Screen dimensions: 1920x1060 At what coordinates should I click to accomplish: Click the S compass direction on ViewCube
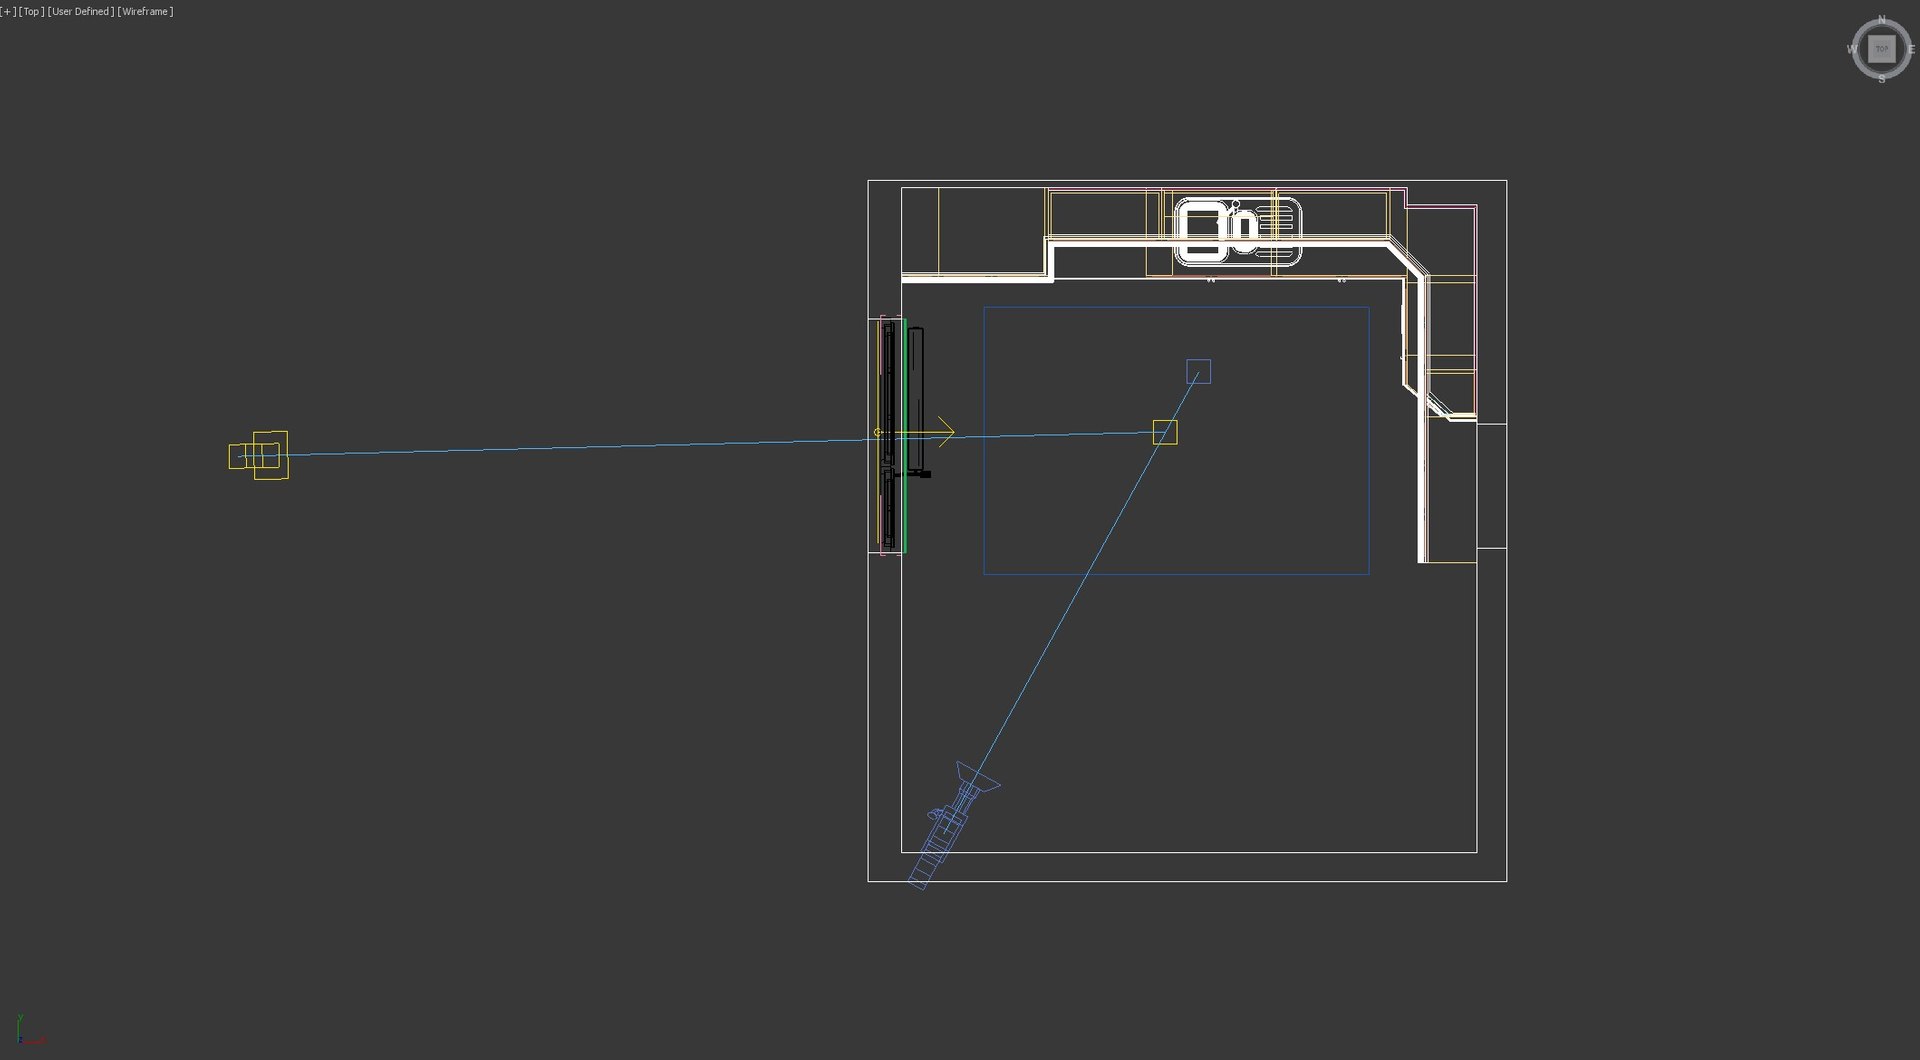(1881, 79)
